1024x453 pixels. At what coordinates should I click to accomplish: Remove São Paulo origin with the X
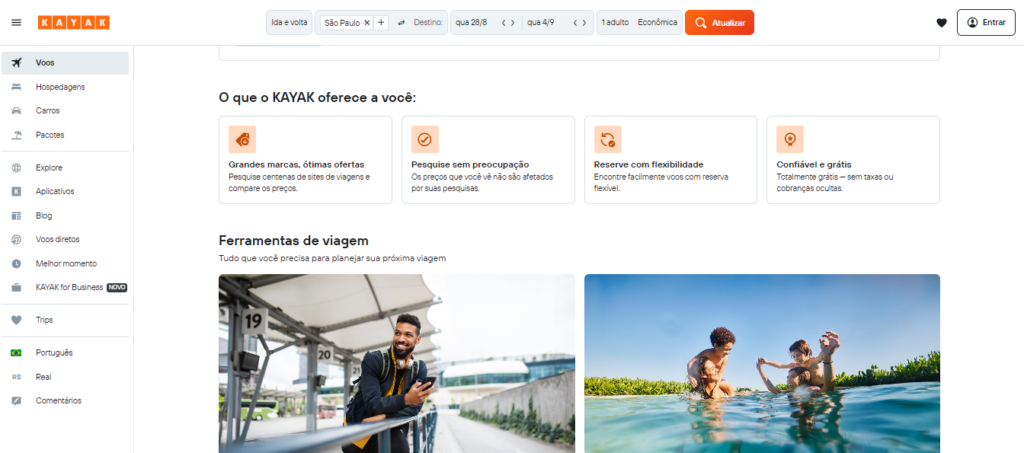[367, 22]
